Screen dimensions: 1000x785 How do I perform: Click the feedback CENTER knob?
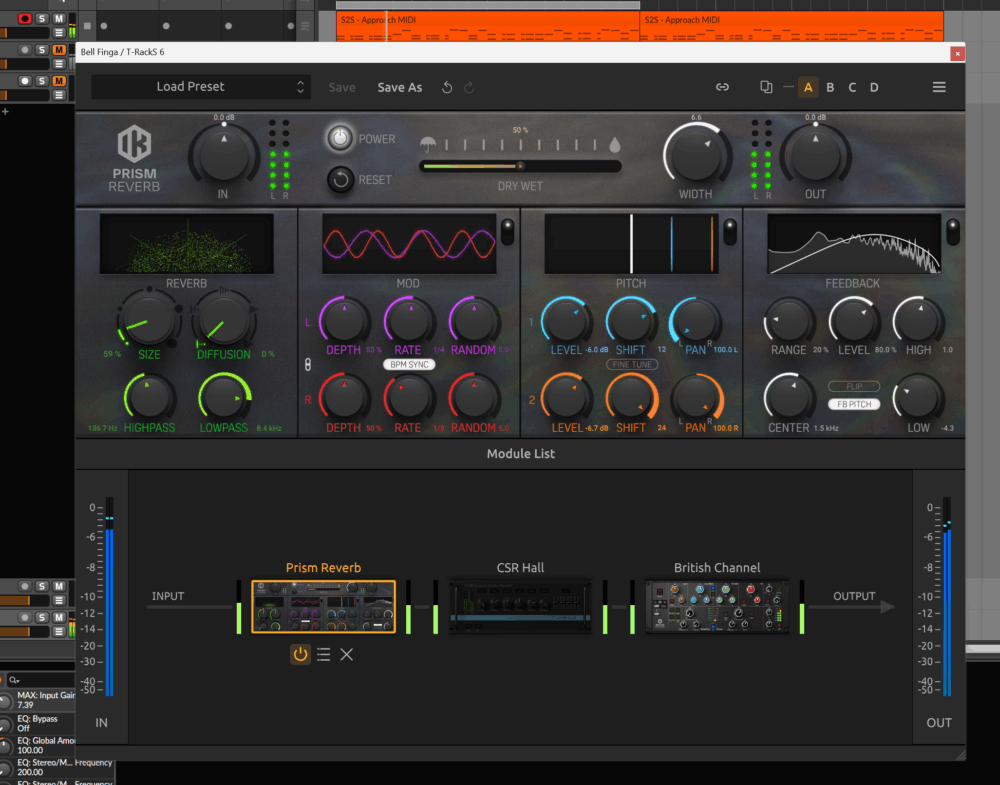click(x=790, y=399)
